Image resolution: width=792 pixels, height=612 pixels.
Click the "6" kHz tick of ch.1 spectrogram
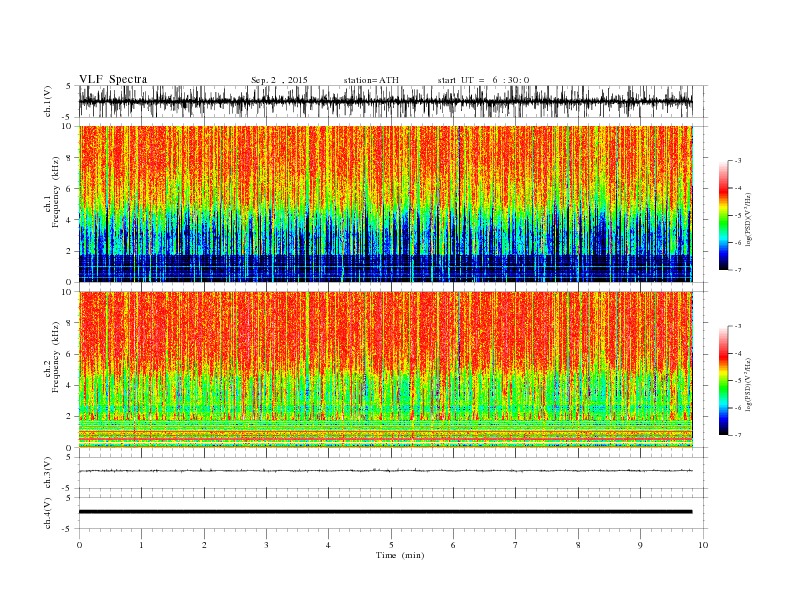(69, 189)
